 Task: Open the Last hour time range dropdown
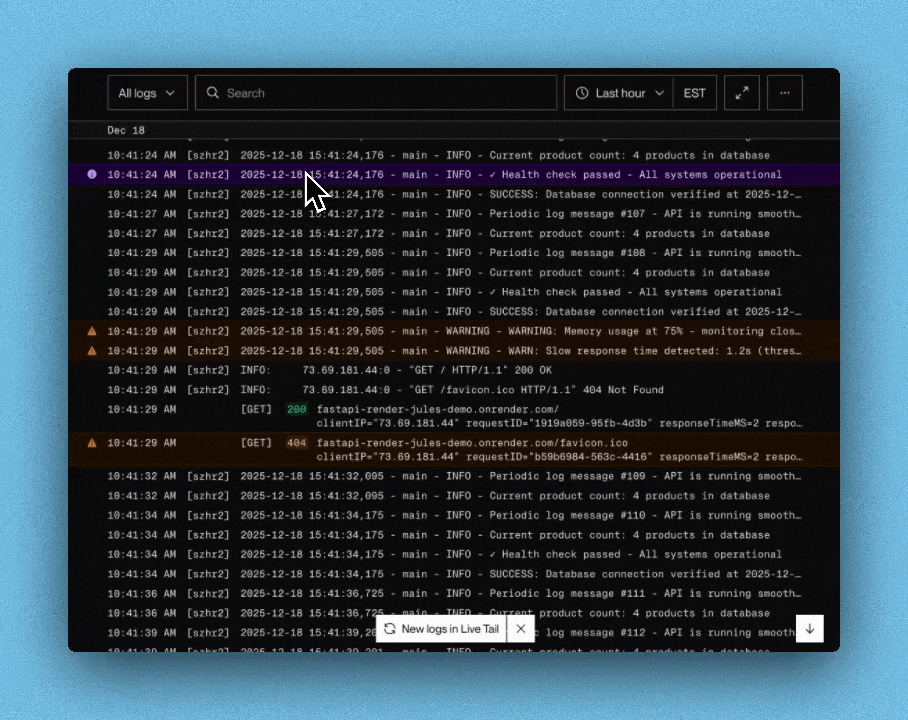(618, 92)
